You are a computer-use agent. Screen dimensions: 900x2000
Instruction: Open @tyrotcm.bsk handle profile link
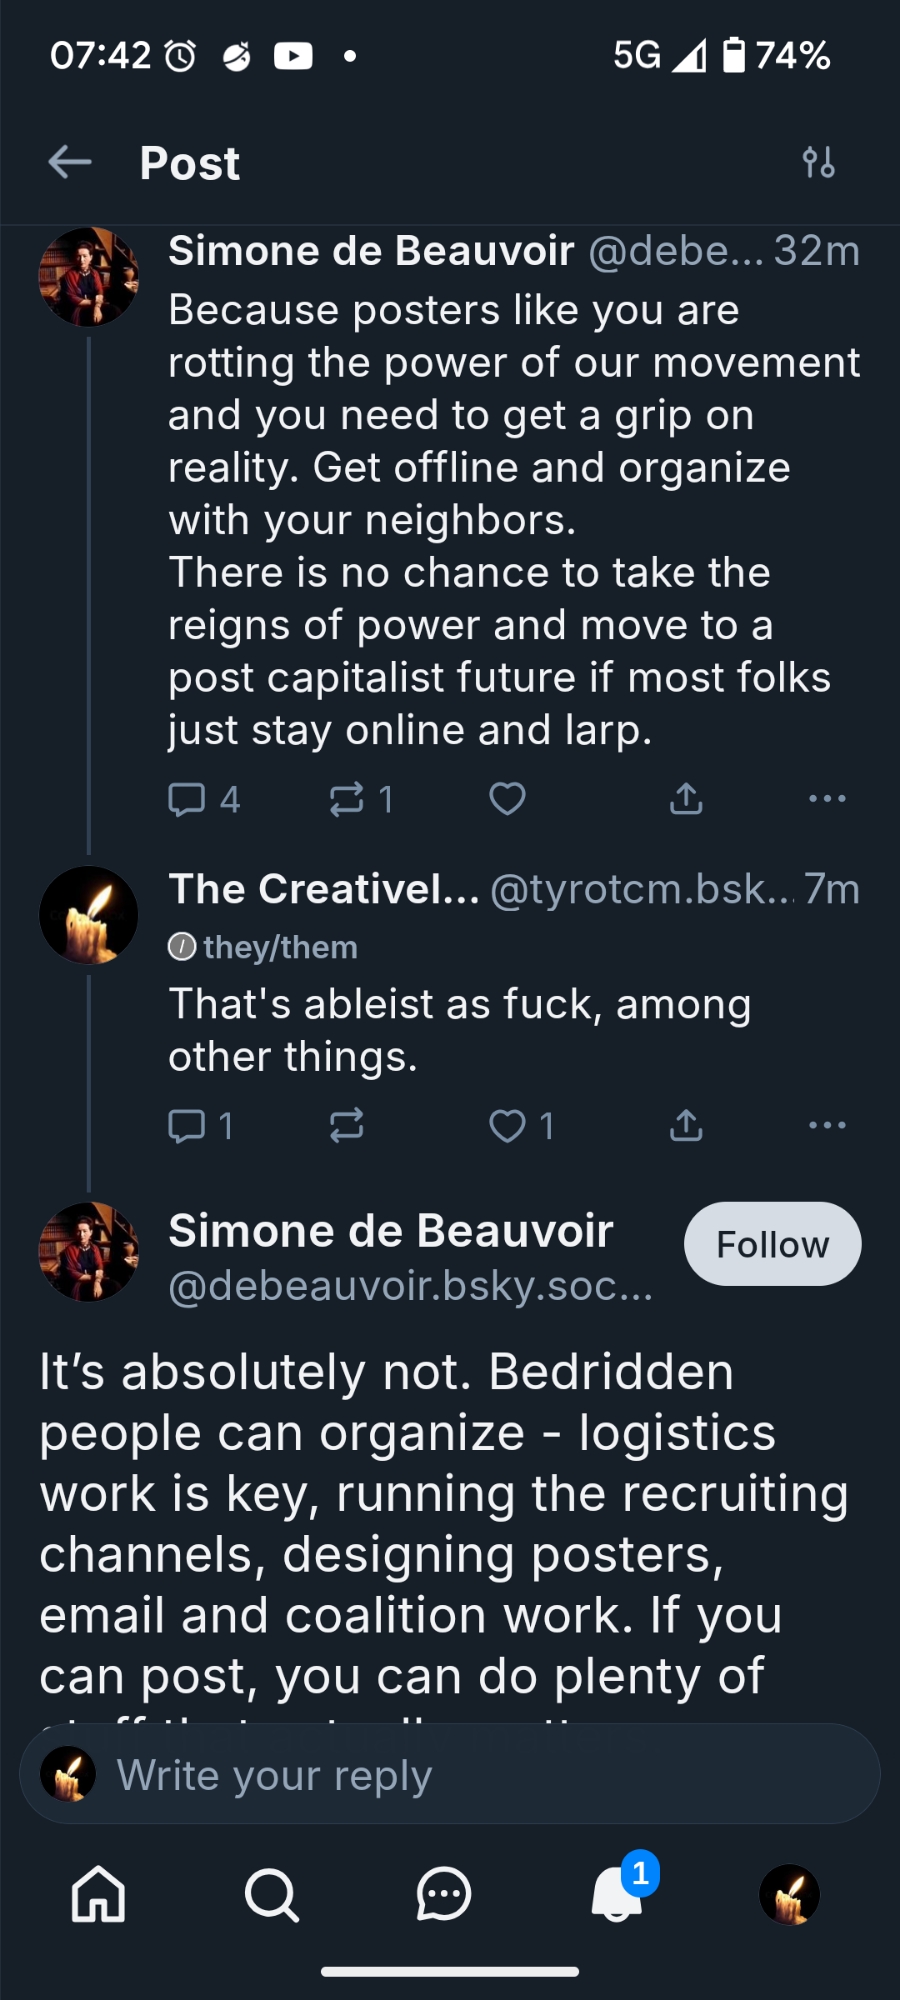642,889
